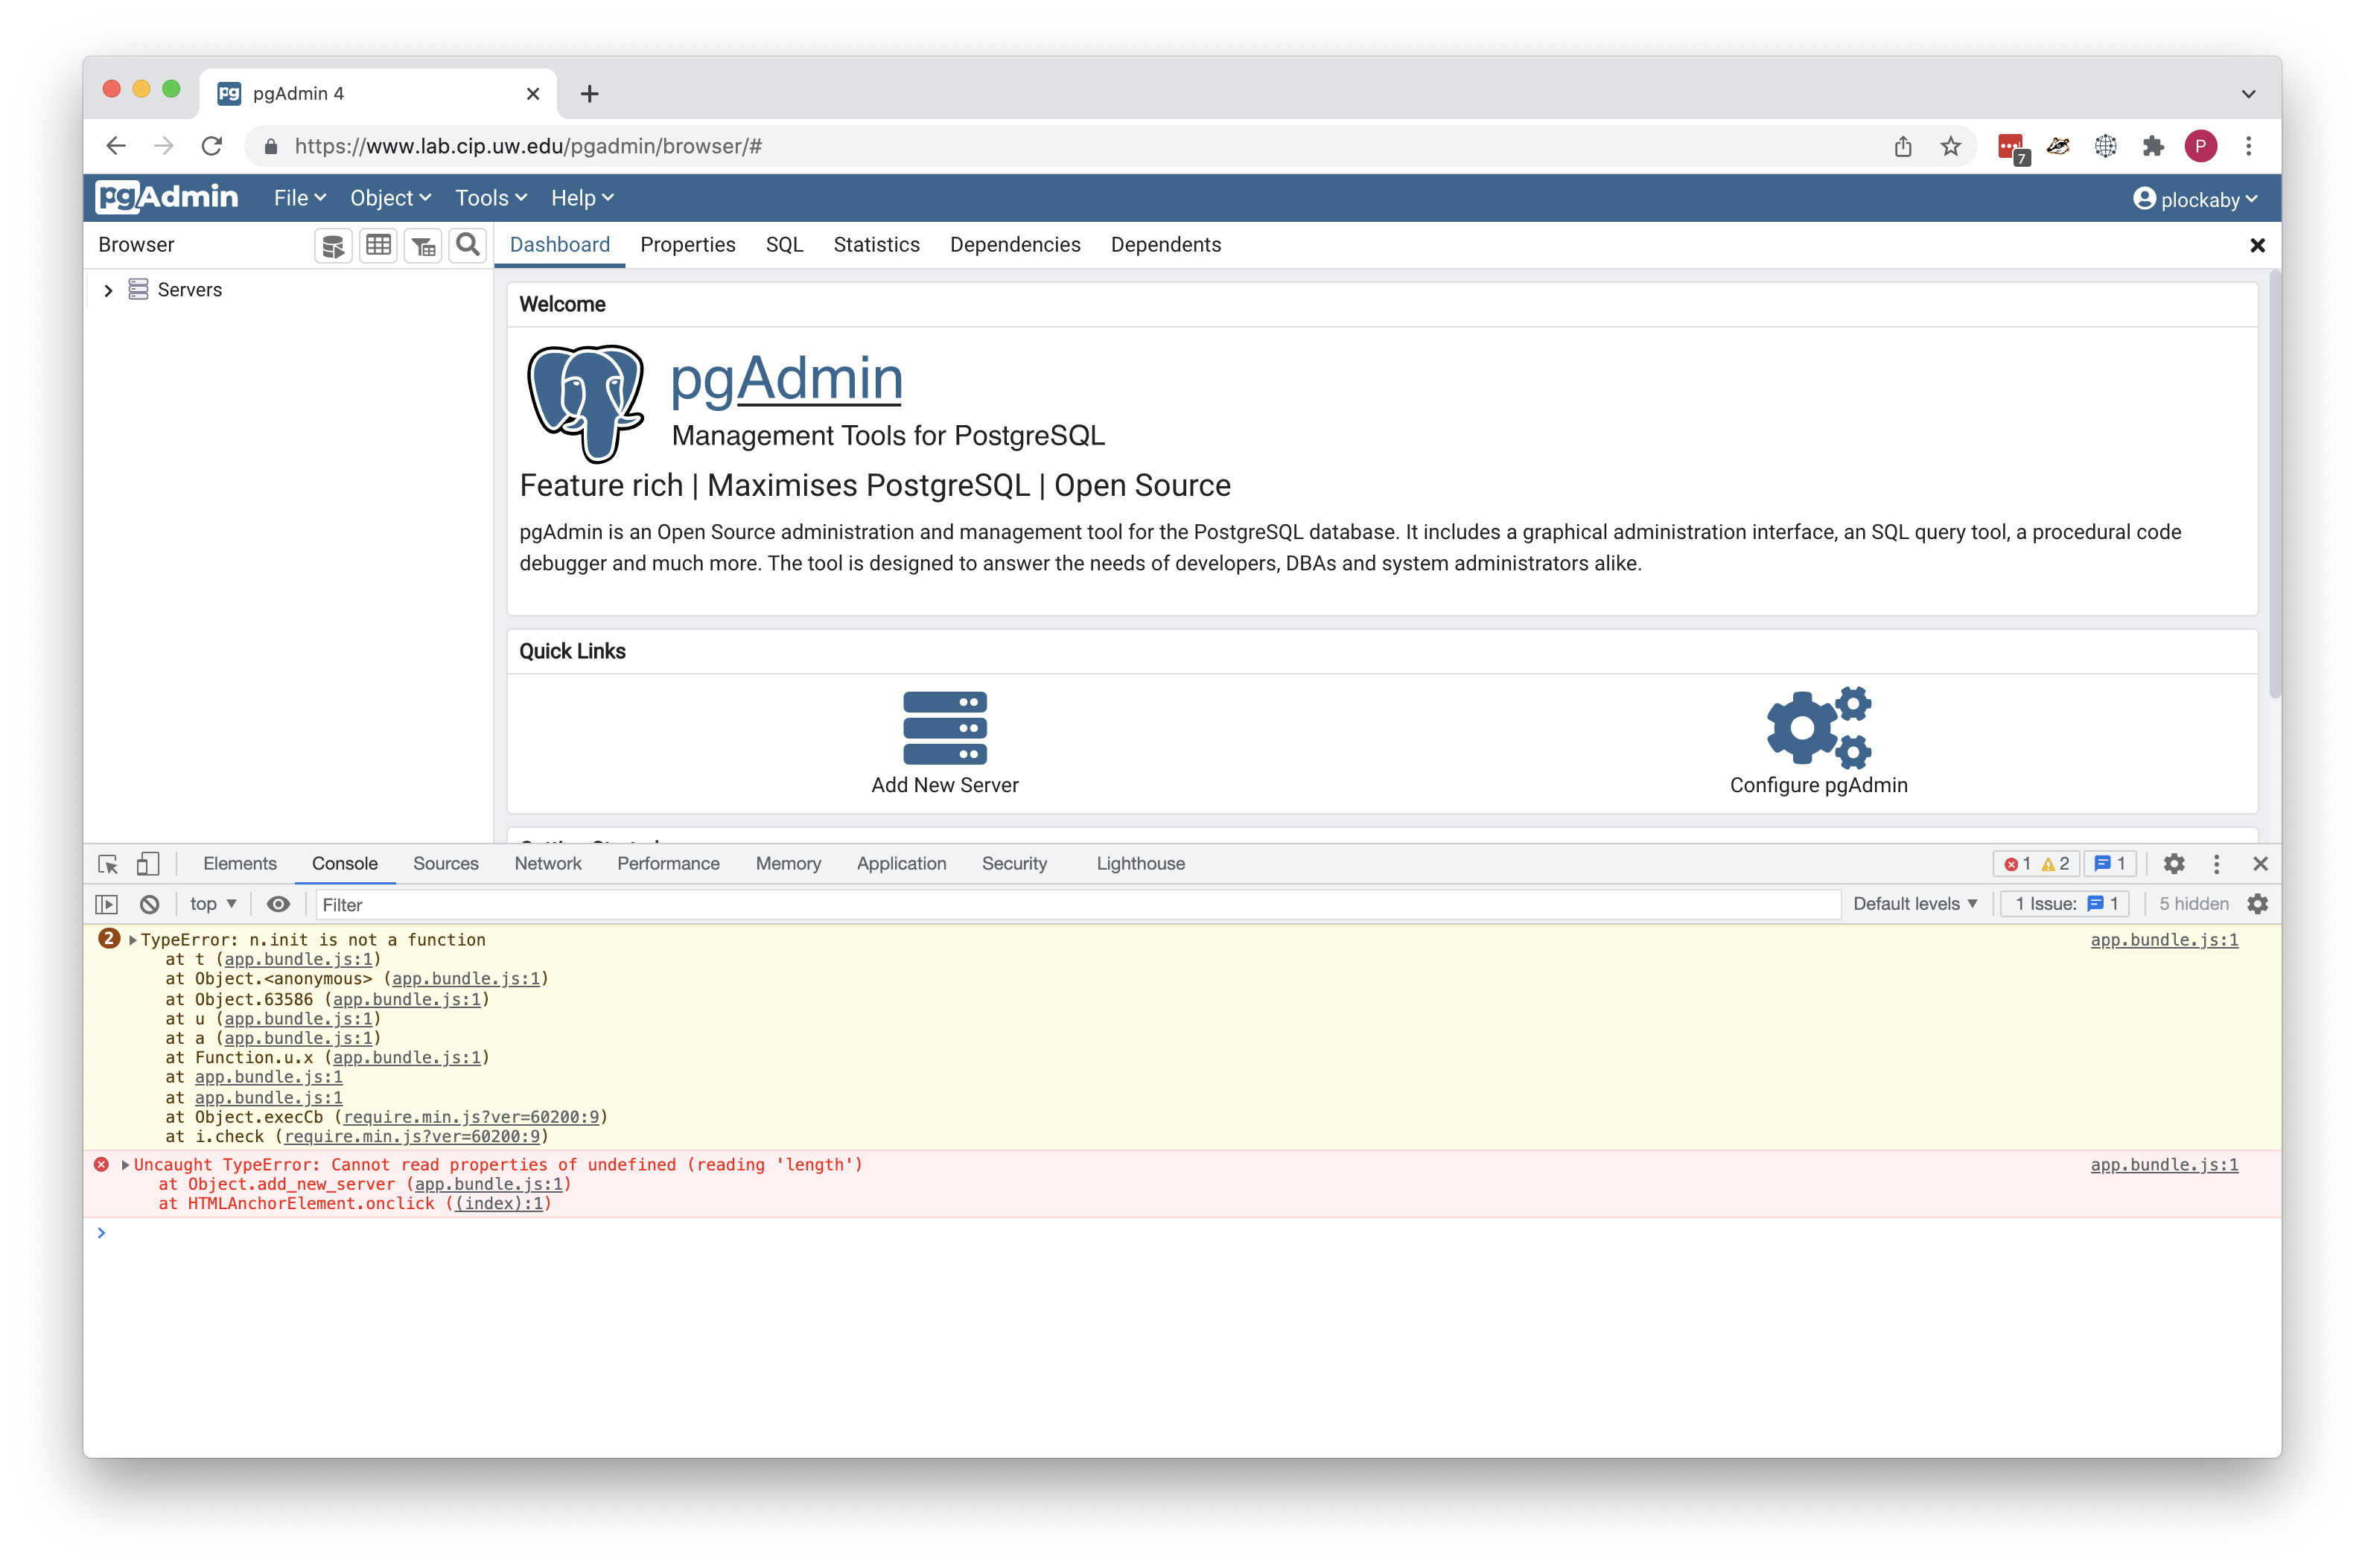Click the live expression eye icon

point(278,904)
